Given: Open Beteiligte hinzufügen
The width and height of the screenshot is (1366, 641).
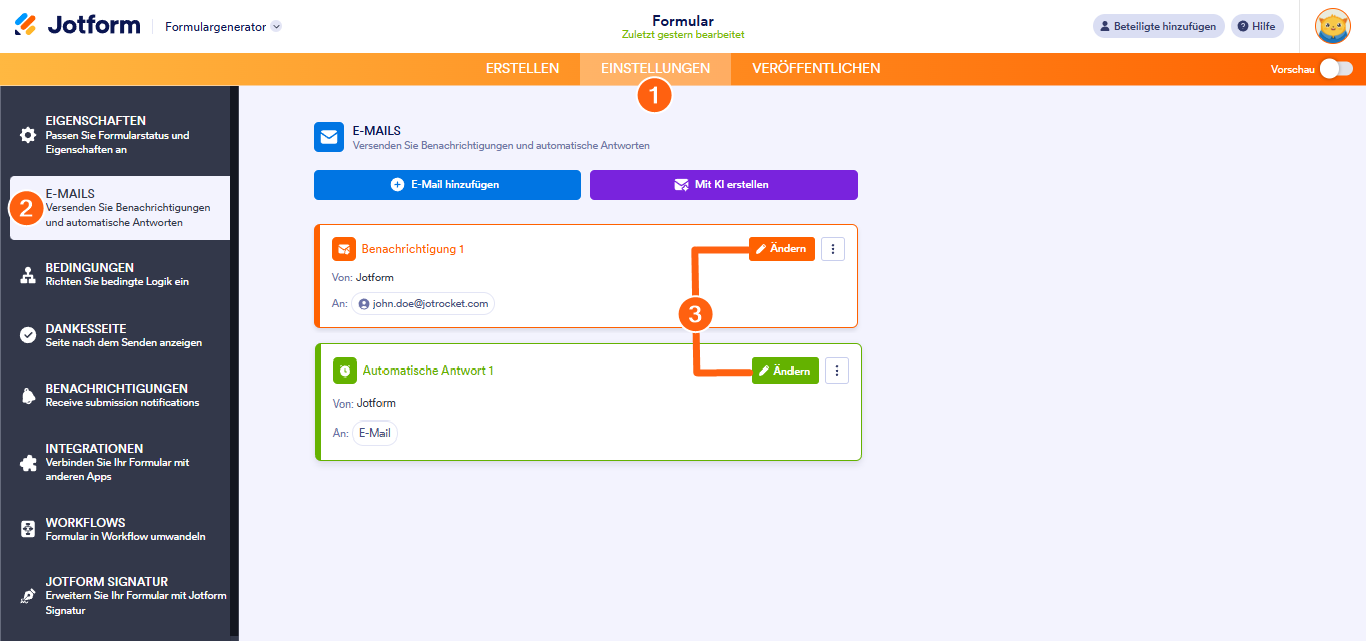Looking at the screenshot, I should pos(1158,27).
